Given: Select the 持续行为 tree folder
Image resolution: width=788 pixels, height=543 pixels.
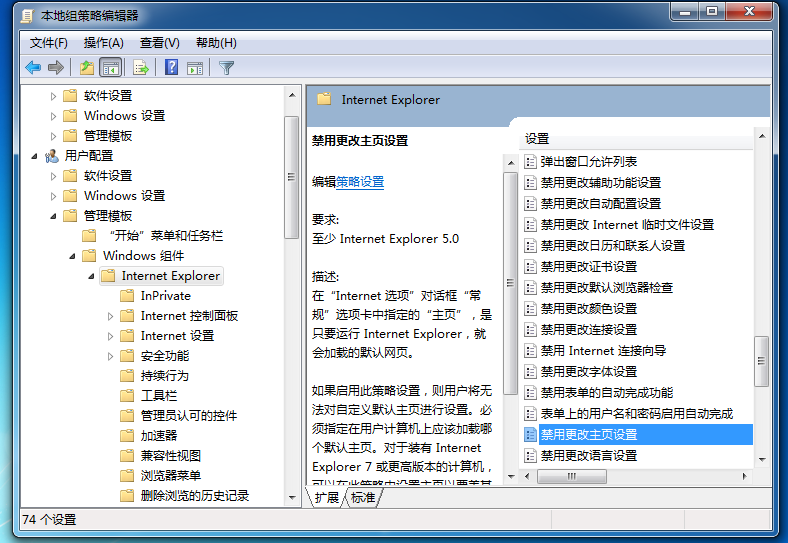Looking at the screenshot, I should (164, 376).
